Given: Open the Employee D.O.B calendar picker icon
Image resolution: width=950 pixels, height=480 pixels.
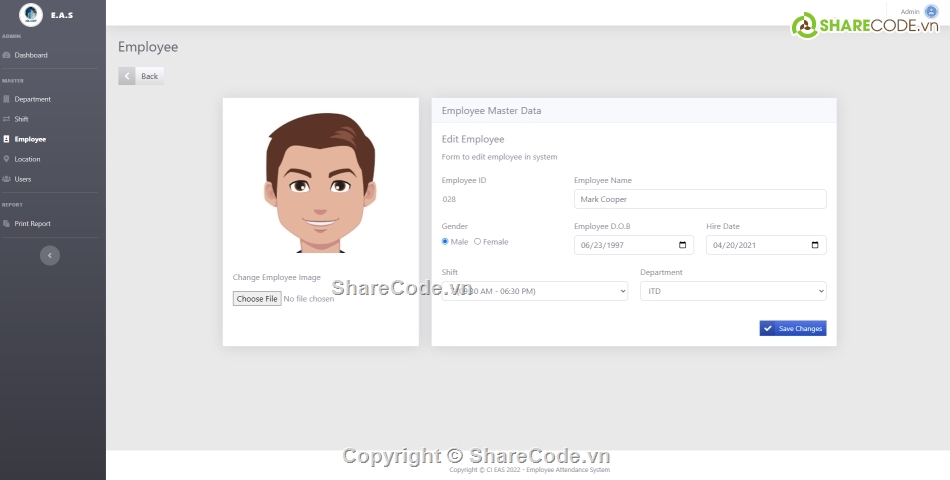Looking at the screenshot, I should [x=682, y=245].
